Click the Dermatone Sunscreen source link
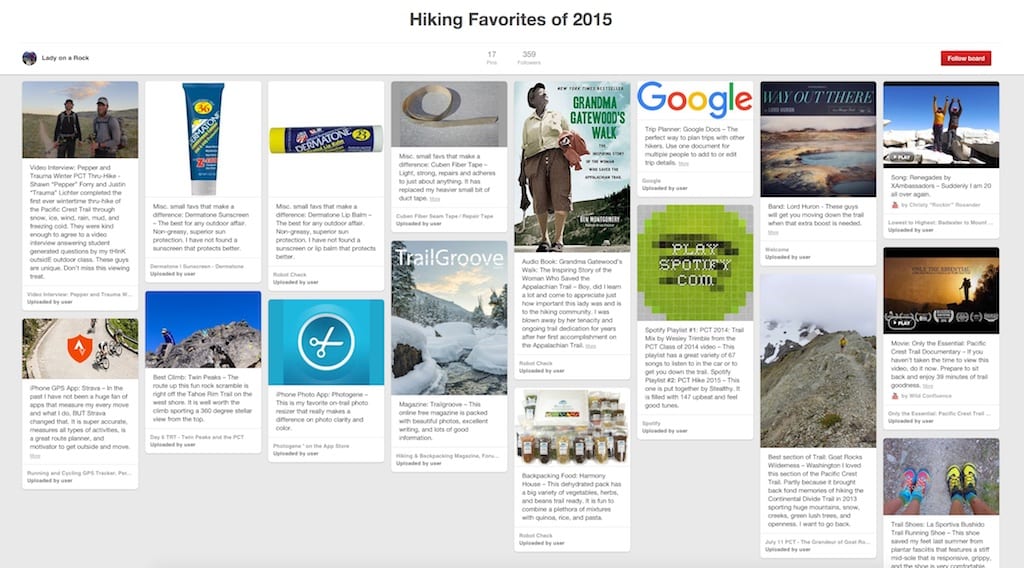Image resolution: width=1024 pixels, height=568 pixels. pyautogui.click(x=197, y=266)
